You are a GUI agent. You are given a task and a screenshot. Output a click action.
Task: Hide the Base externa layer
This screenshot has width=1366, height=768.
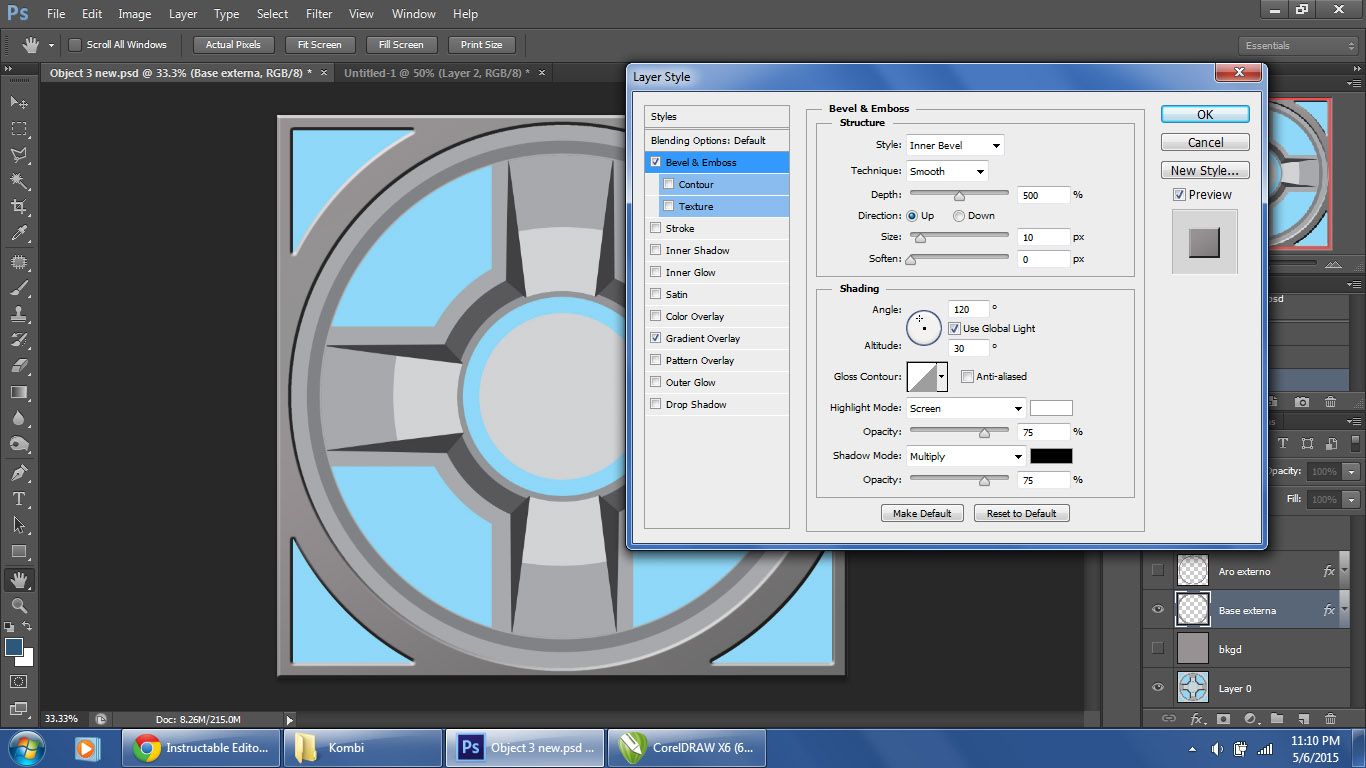click(1158, 610)
